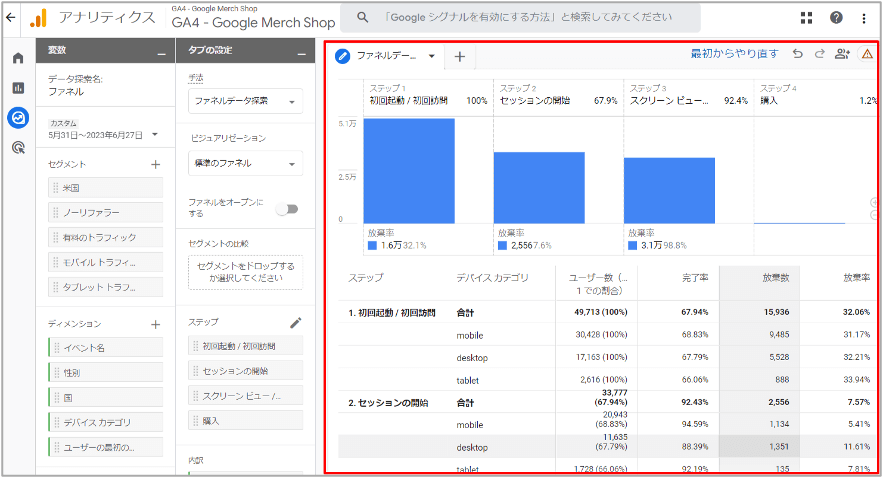Open the ファネルデータ探索 method dropdown
882x478 pixels.
pyautogui.click(x=245, y=101)
